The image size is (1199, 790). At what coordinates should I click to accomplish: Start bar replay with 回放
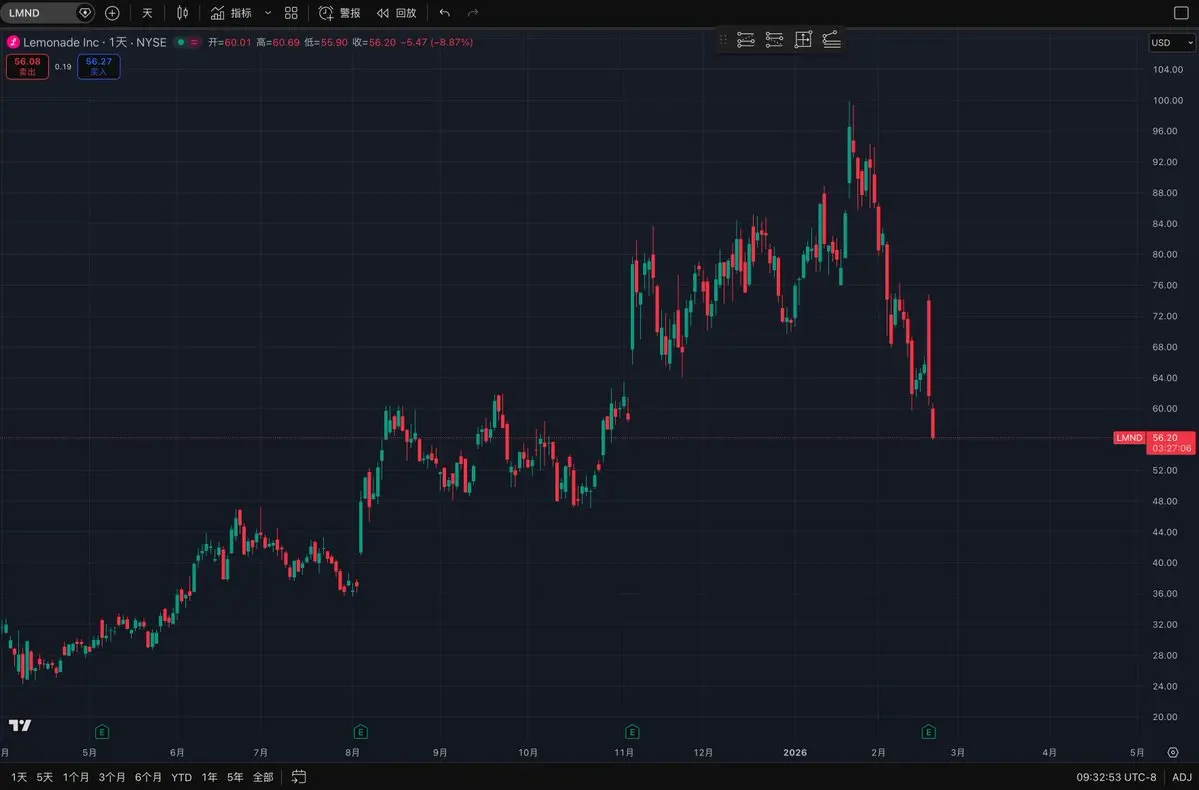(x=397, y=13)
